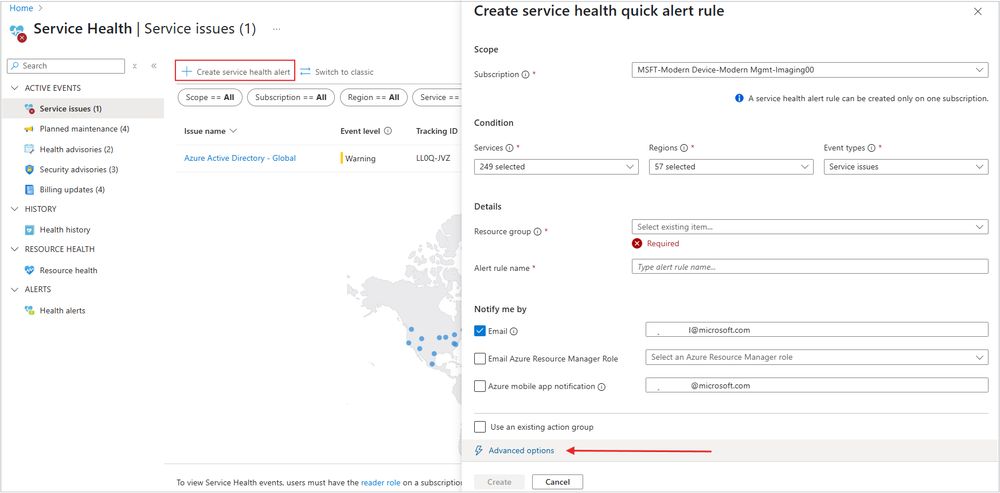Open the Resource group dropdown
This screenshot has width=1000, height=493.
[x=809, y=226]
